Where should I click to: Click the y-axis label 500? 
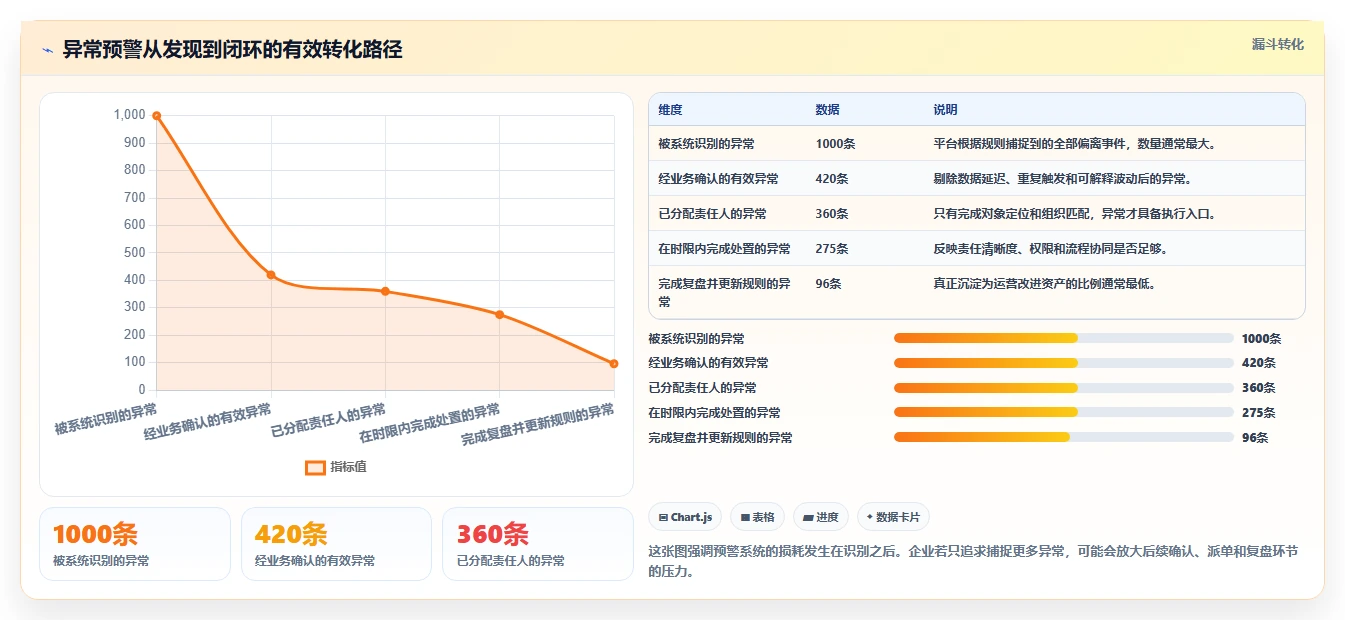click(x=135, y=252)
